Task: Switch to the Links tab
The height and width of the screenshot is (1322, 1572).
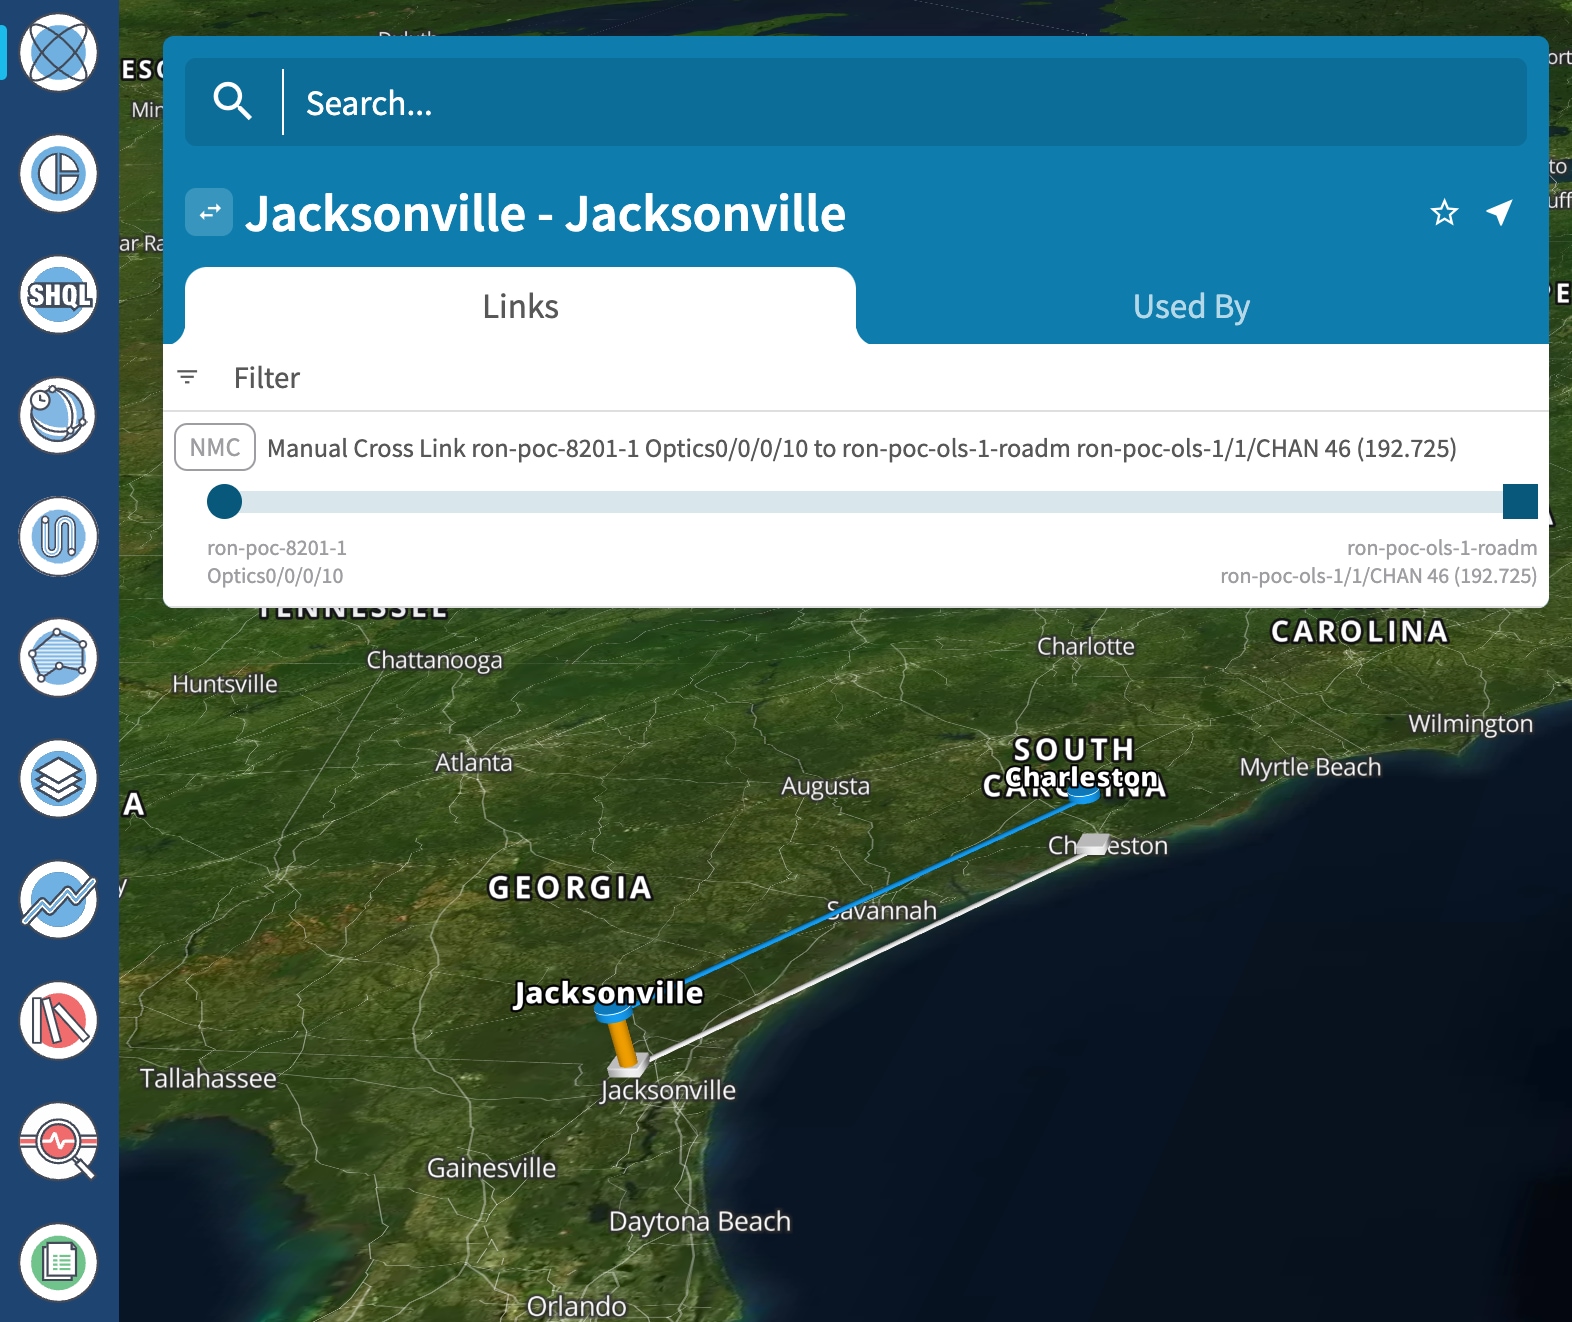Action: click(x=520, y=306)
